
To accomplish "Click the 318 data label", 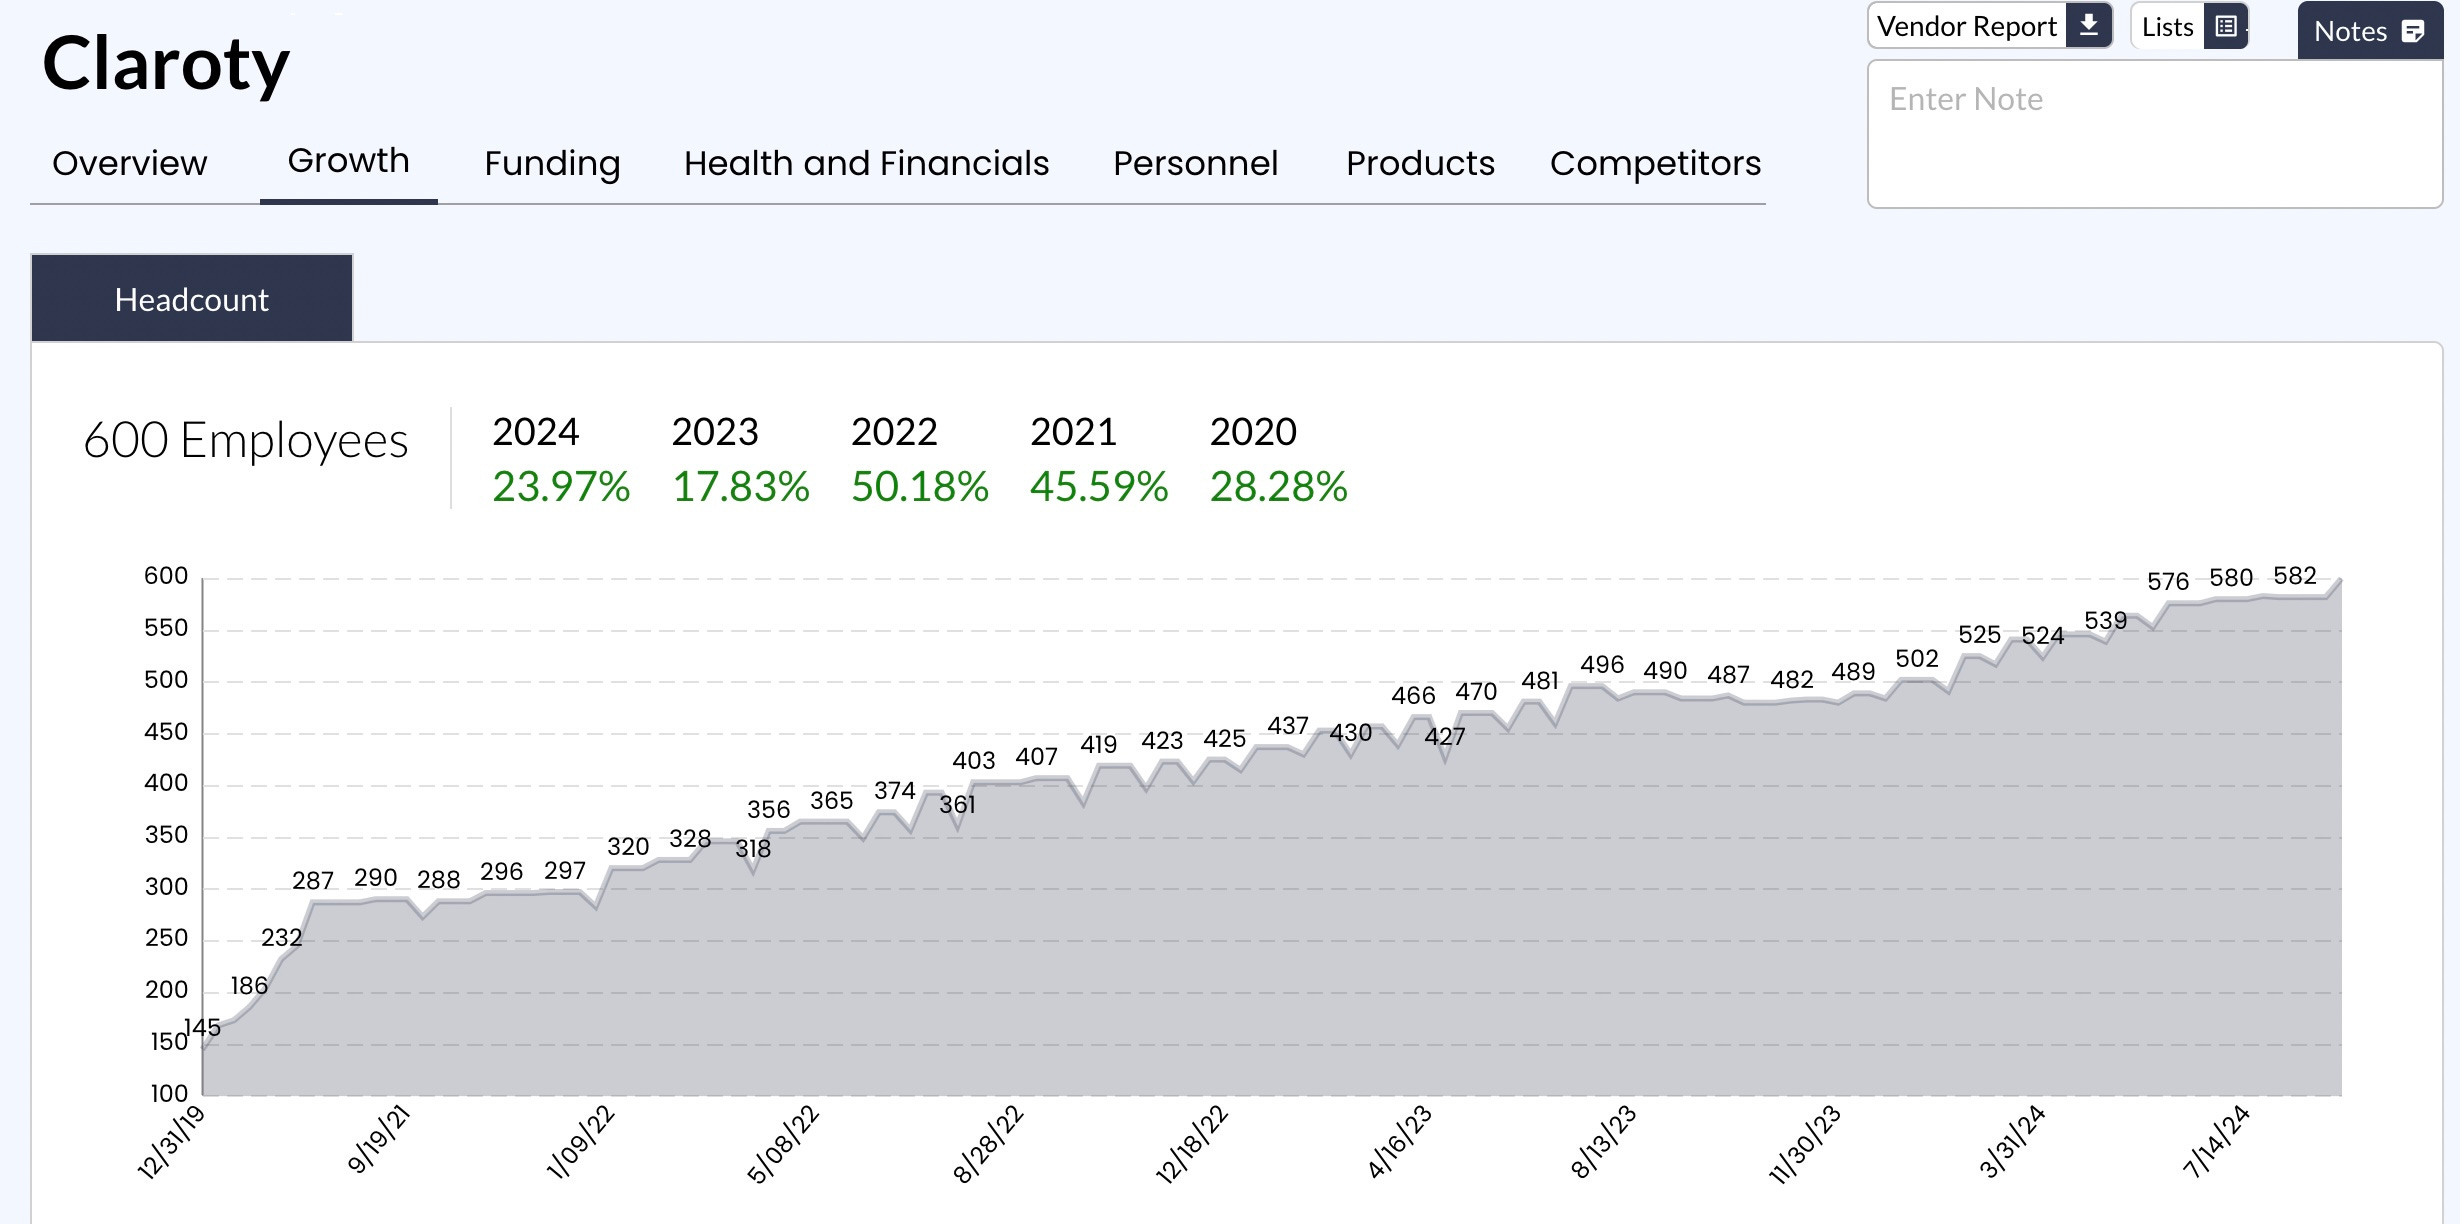I will click(753, 849).
